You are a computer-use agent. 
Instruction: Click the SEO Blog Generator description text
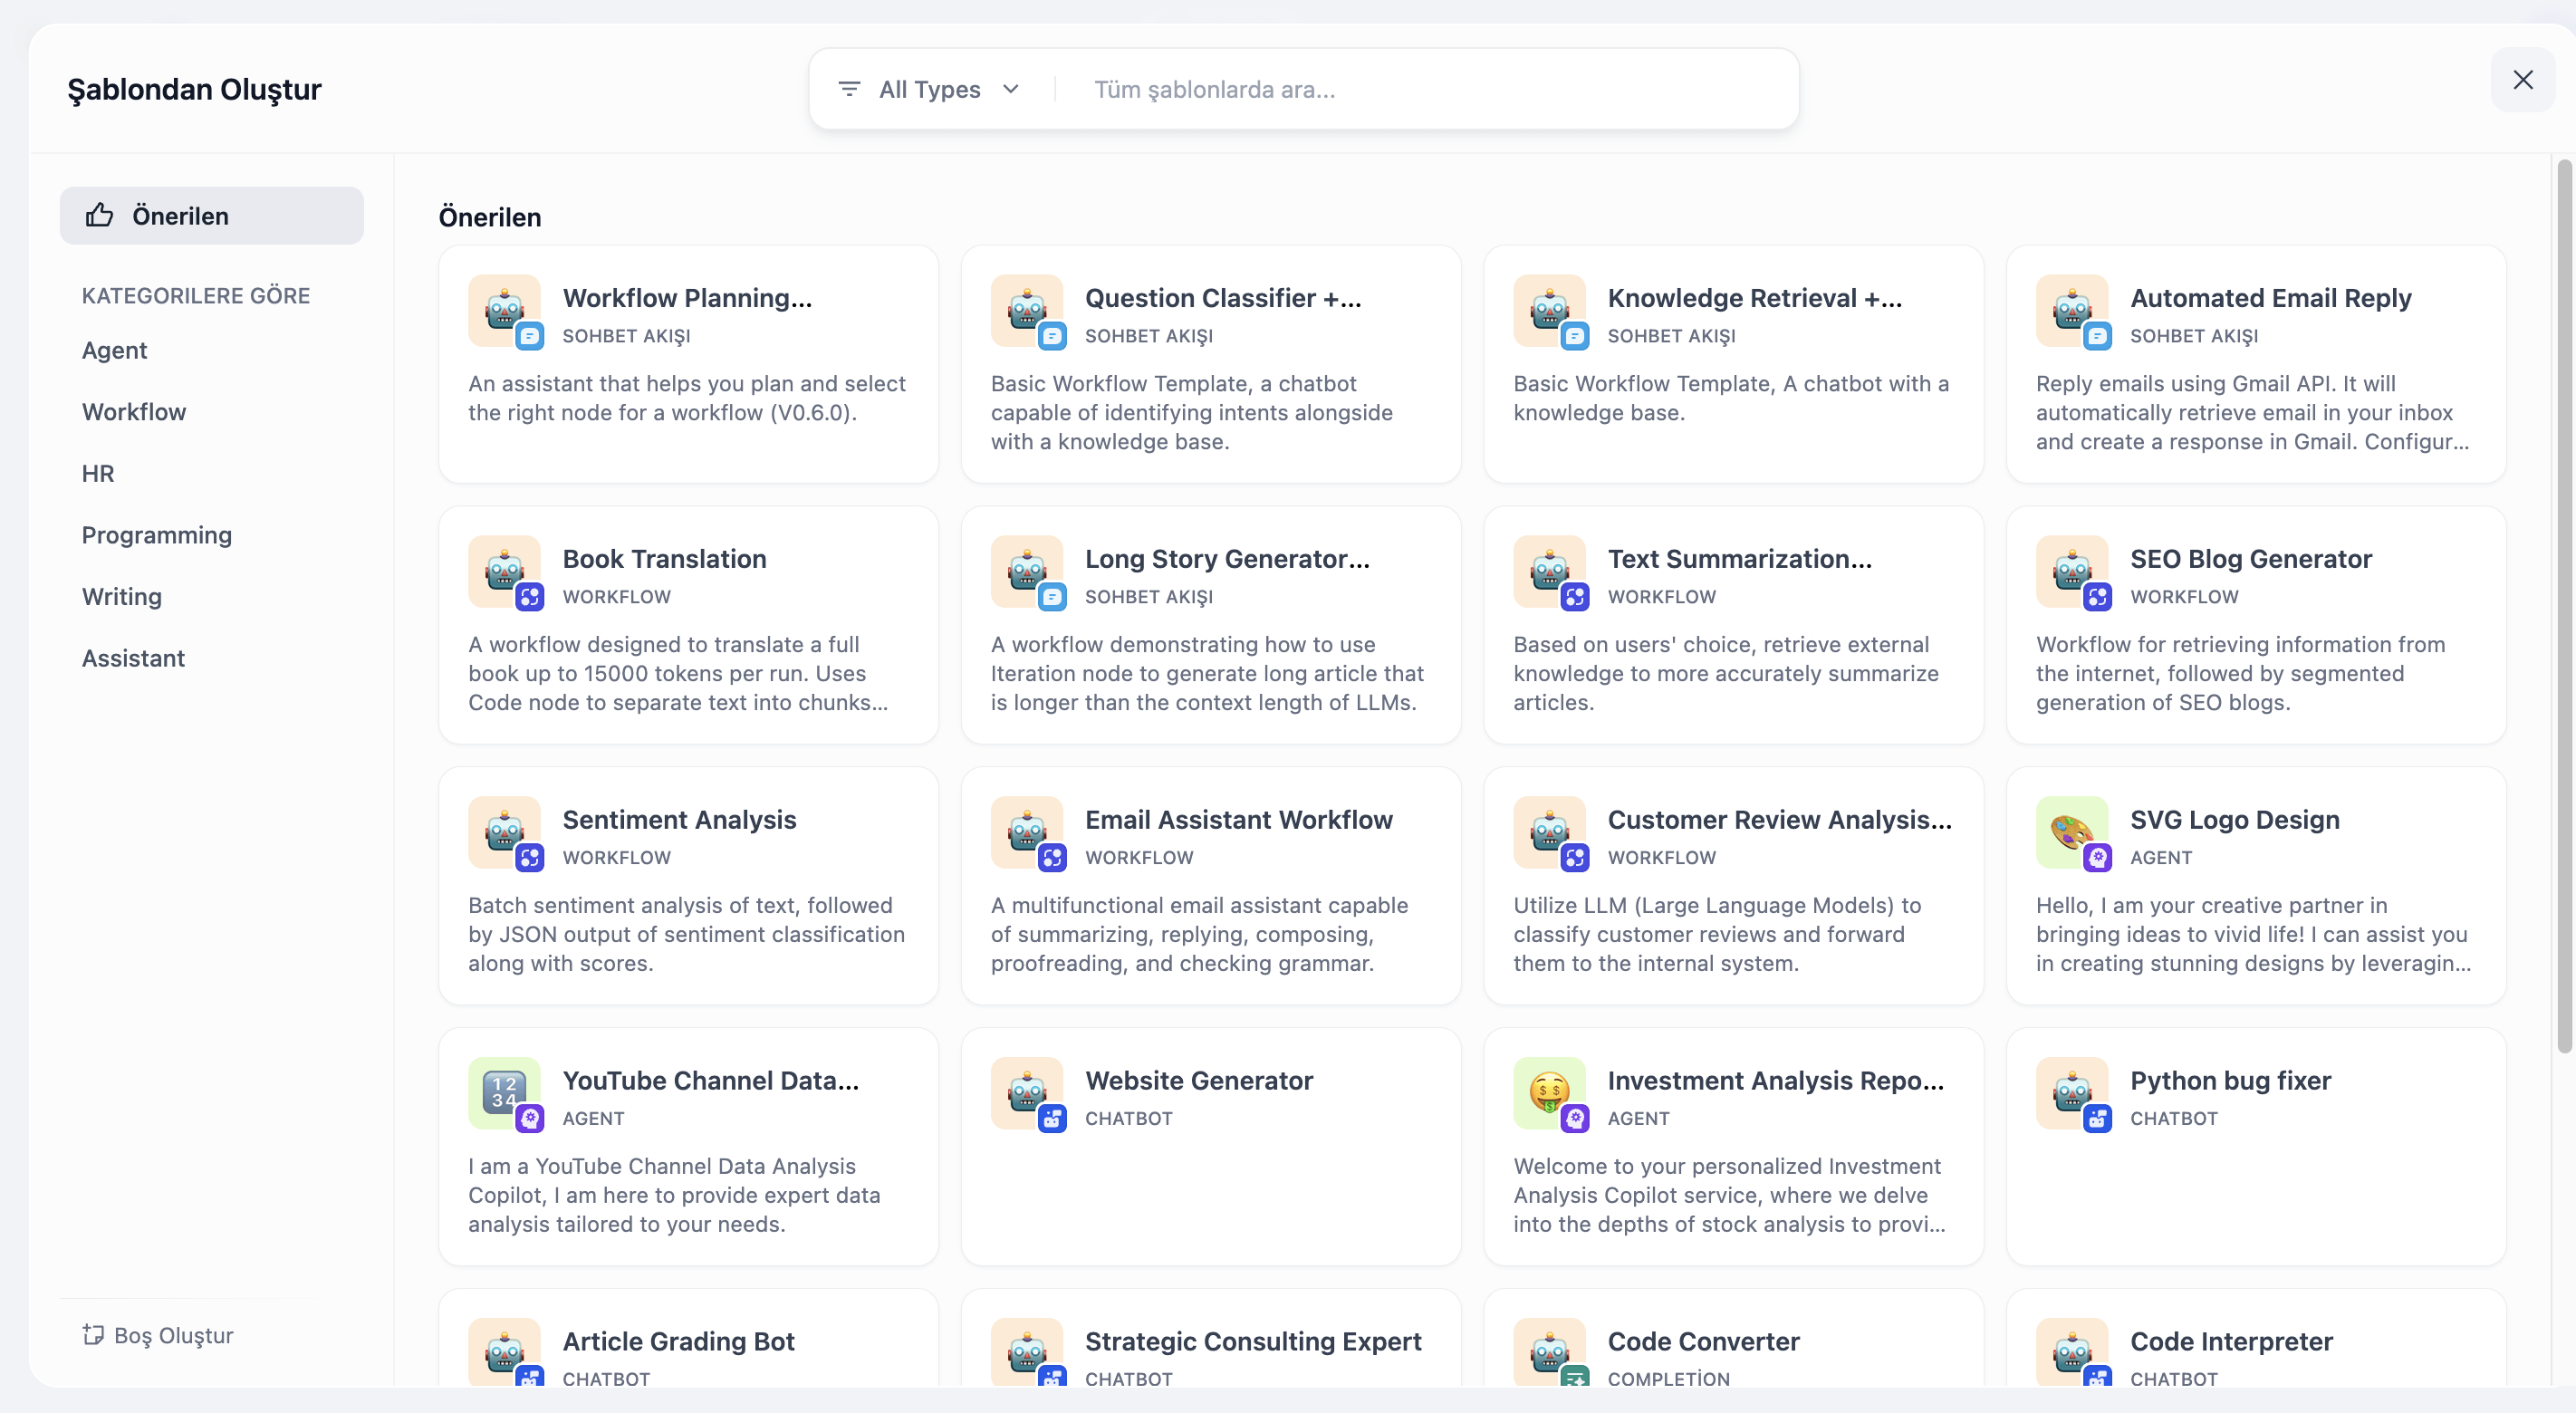coord(2241,673)
